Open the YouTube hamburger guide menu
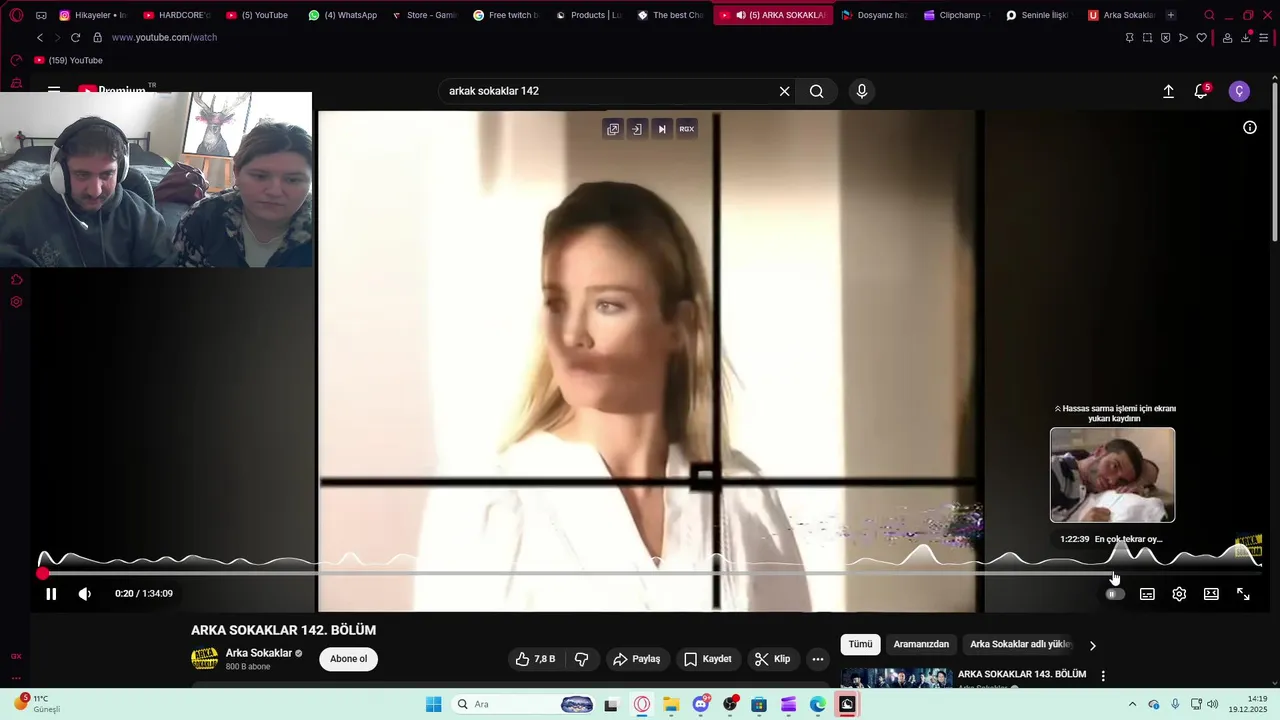The image size is (1280, 720). 54,89
